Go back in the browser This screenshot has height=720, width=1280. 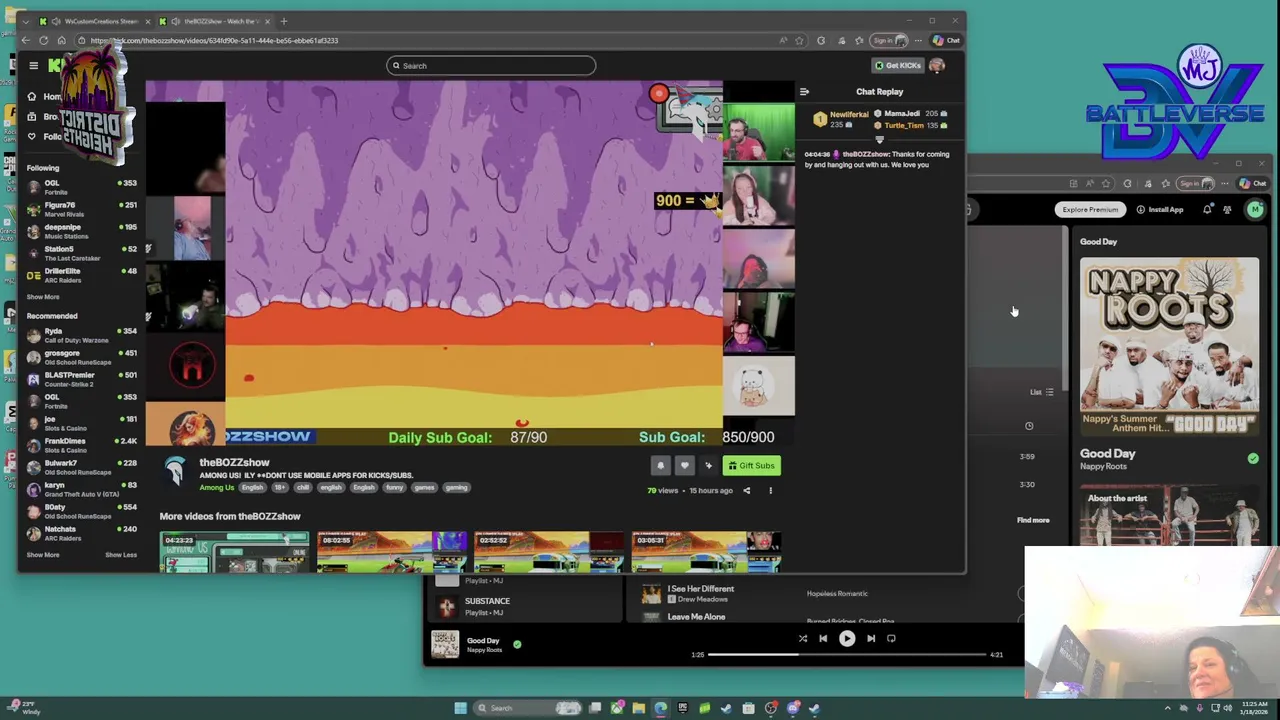pyautogui.click(x=26, y=41)
